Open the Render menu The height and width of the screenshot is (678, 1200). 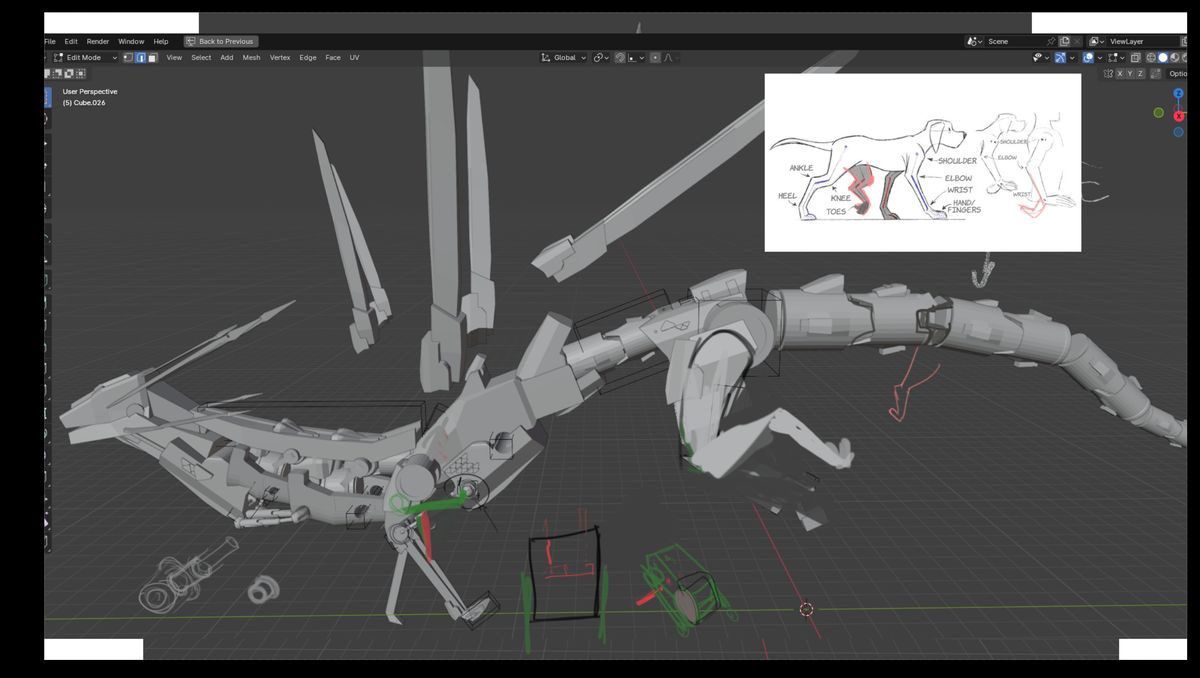pyautogui.click(x=98, y=41)
